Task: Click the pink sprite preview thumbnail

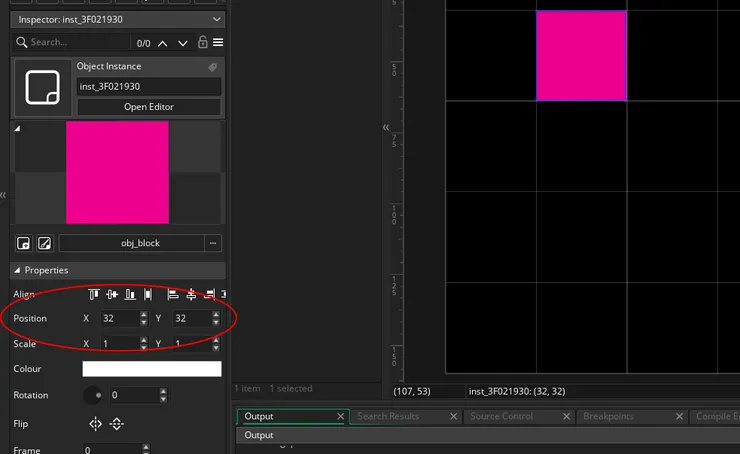Action: tap(118, 172)
